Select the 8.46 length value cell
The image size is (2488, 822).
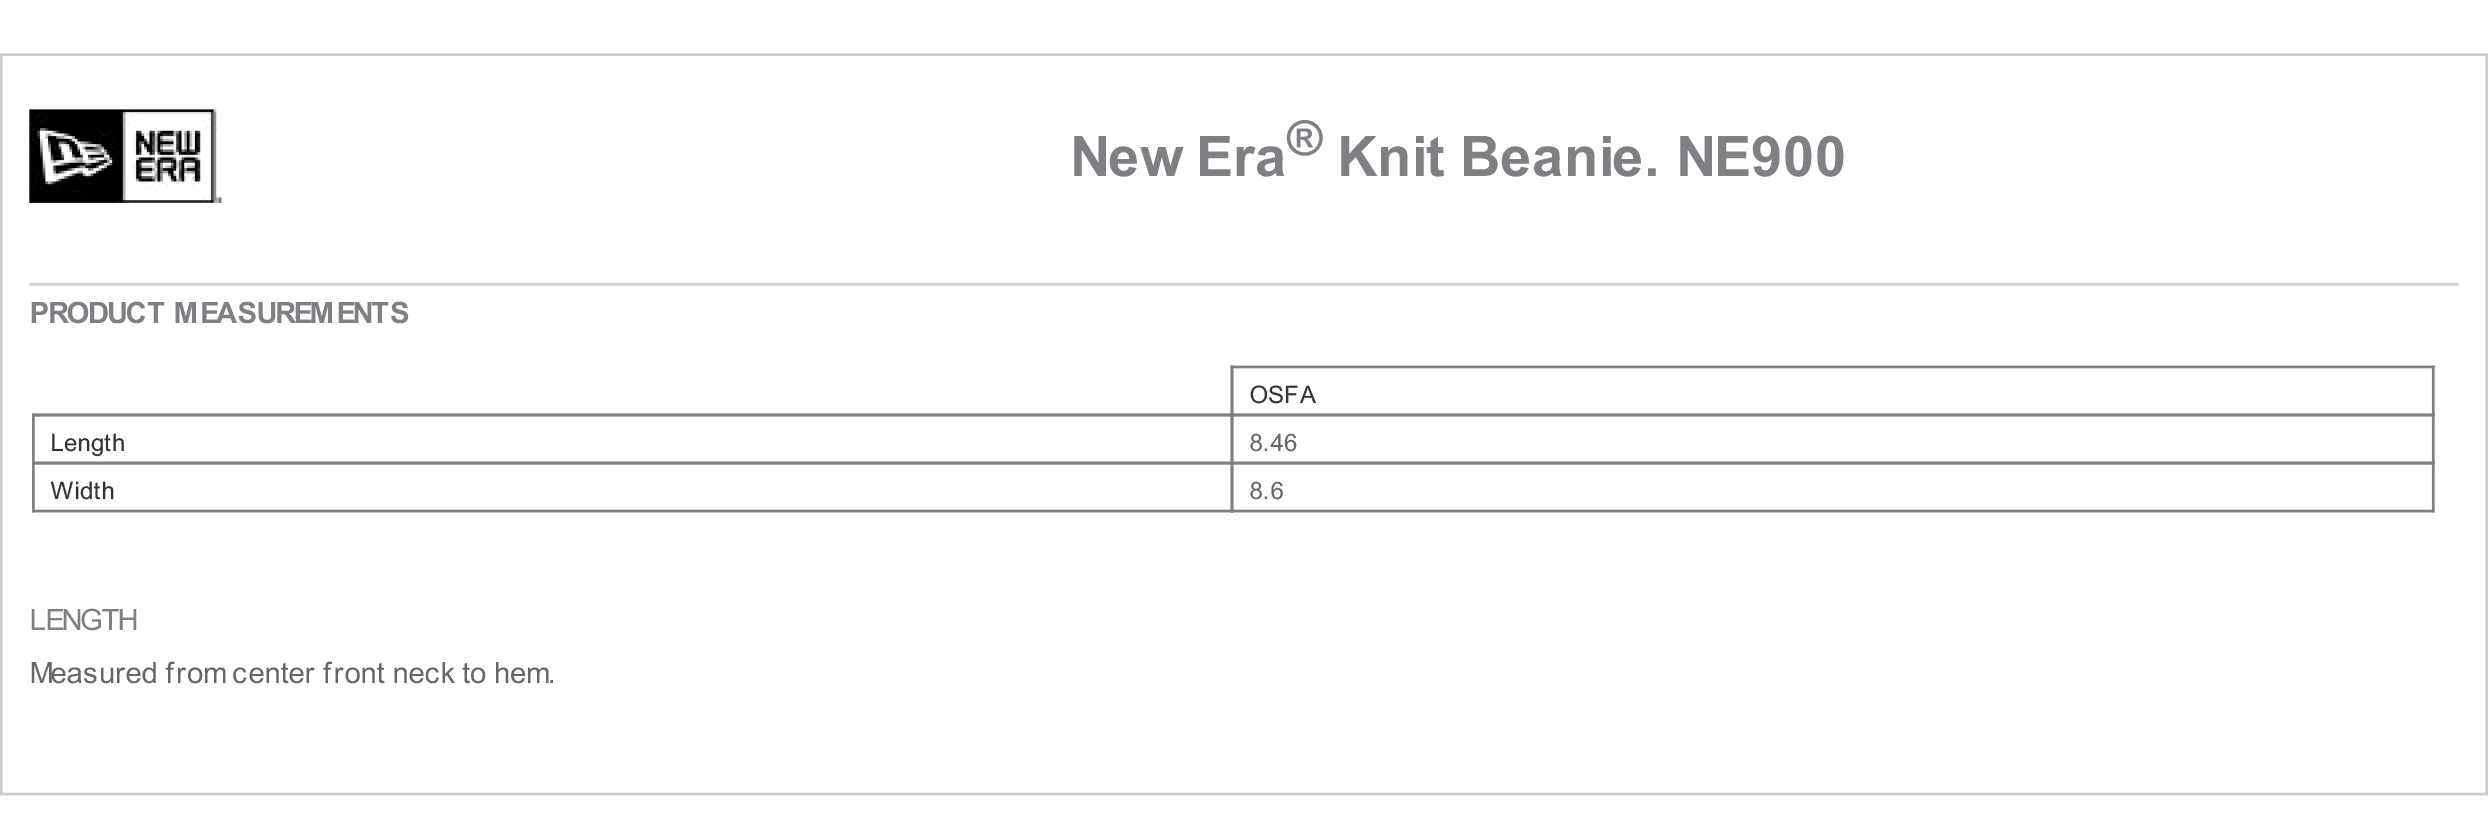coord(1832,440)
